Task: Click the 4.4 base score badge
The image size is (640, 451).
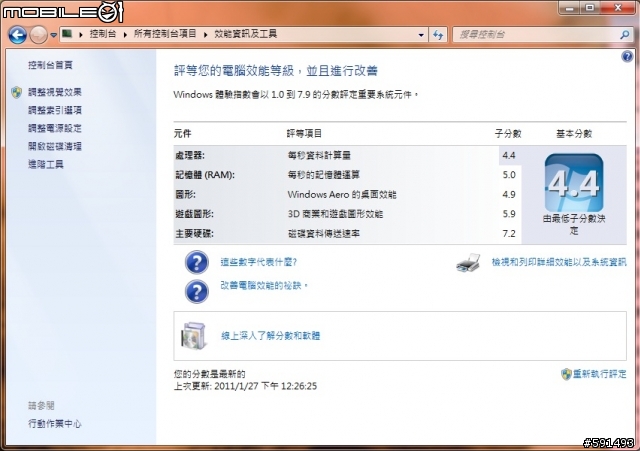Action: (x=574, y=183)
